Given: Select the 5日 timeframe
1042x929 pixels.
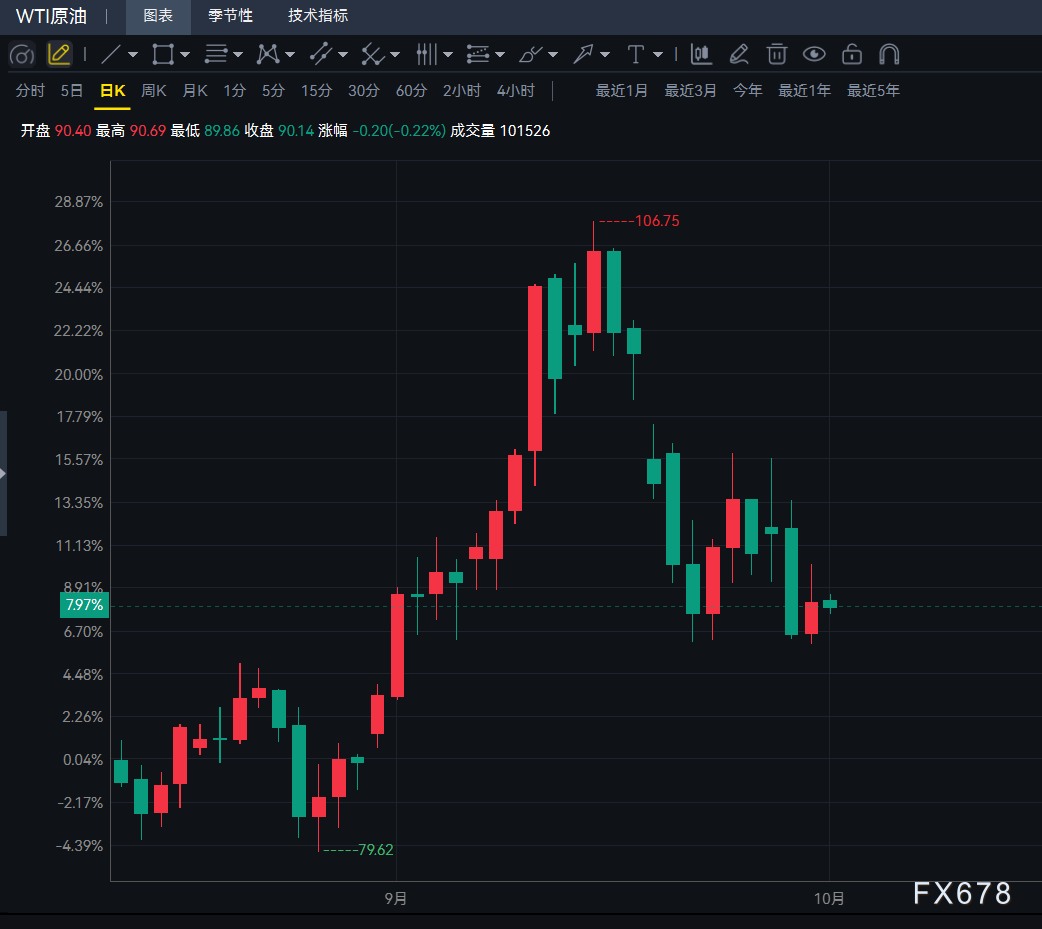Looking at the screenshot, I should coord(72,90).
